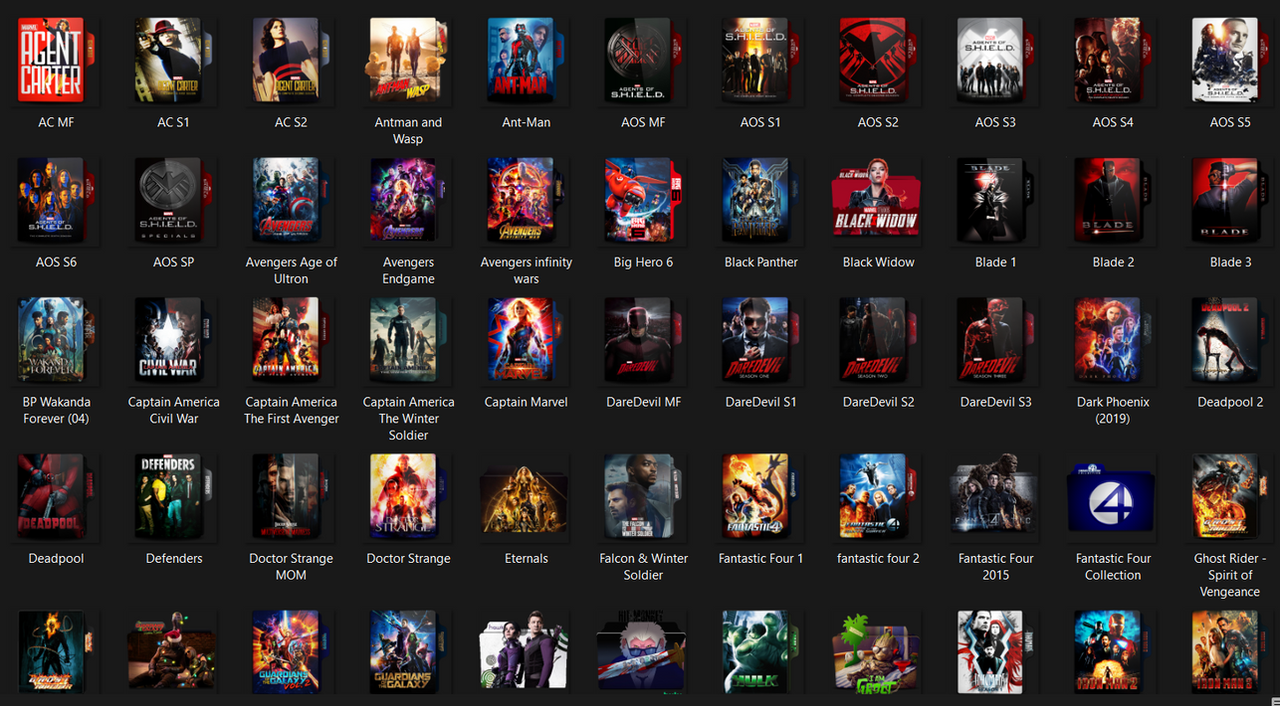Click the 'Ant-Man' file name label
Image resolution: width=1280 pixels, height=706 pixels.
tap(526, 122)
